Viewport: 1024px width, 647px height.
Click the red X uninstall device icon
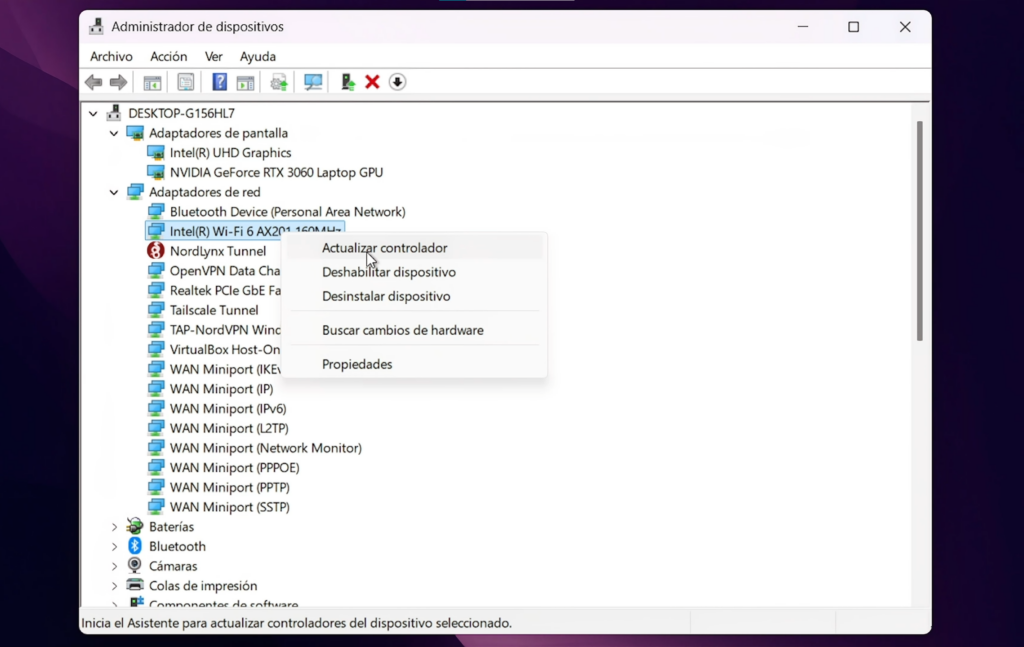372,82
